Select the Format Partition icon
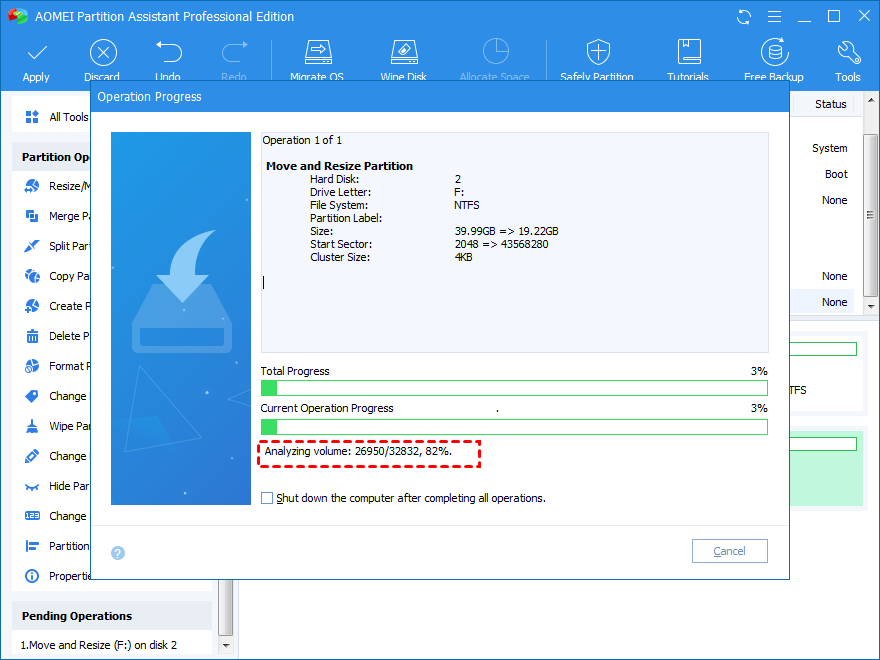880x660 pixels. 32,366
